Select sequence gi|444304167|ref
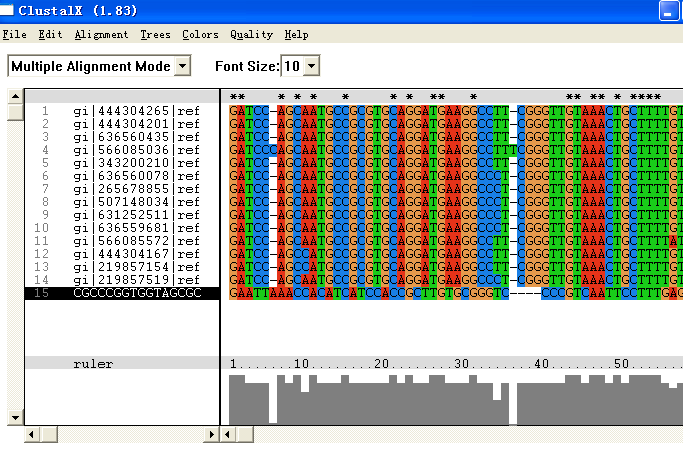This screenshot has width=683, height=474. point(136,254)
